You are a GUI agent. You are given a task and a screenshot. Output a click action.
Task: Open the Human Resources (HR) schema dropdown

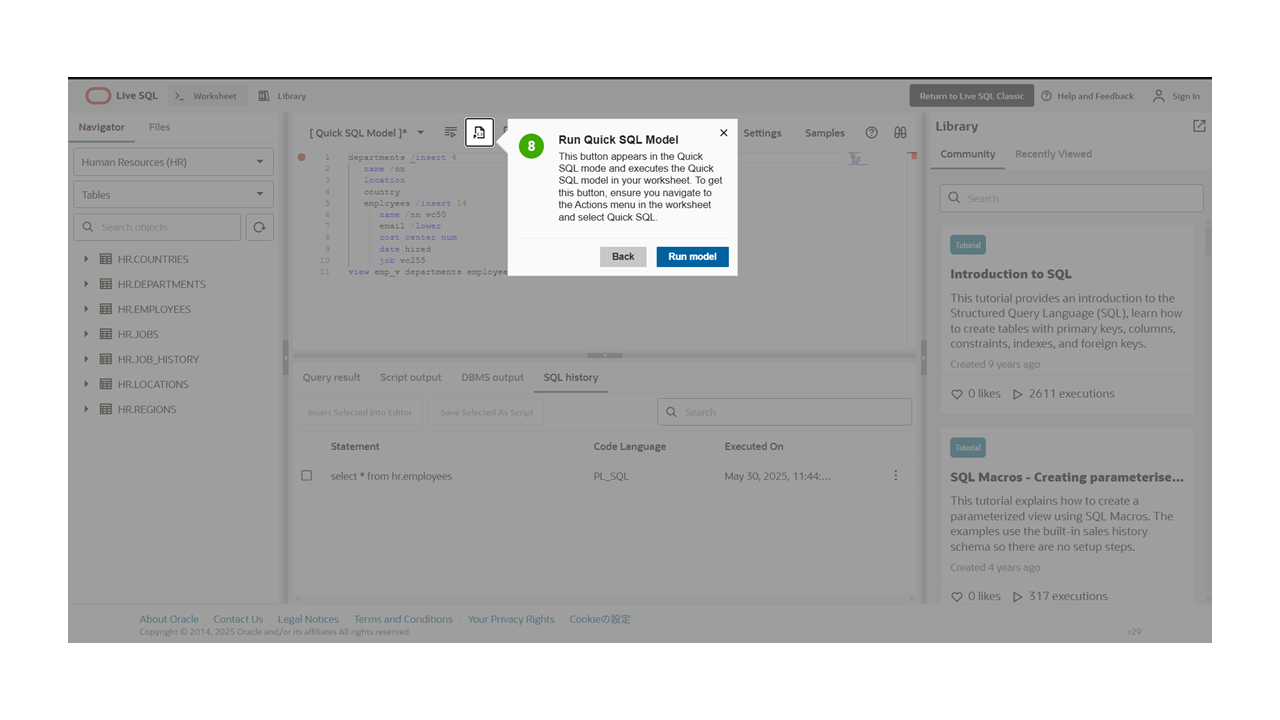pyautogui.click(x=172, y=161)
